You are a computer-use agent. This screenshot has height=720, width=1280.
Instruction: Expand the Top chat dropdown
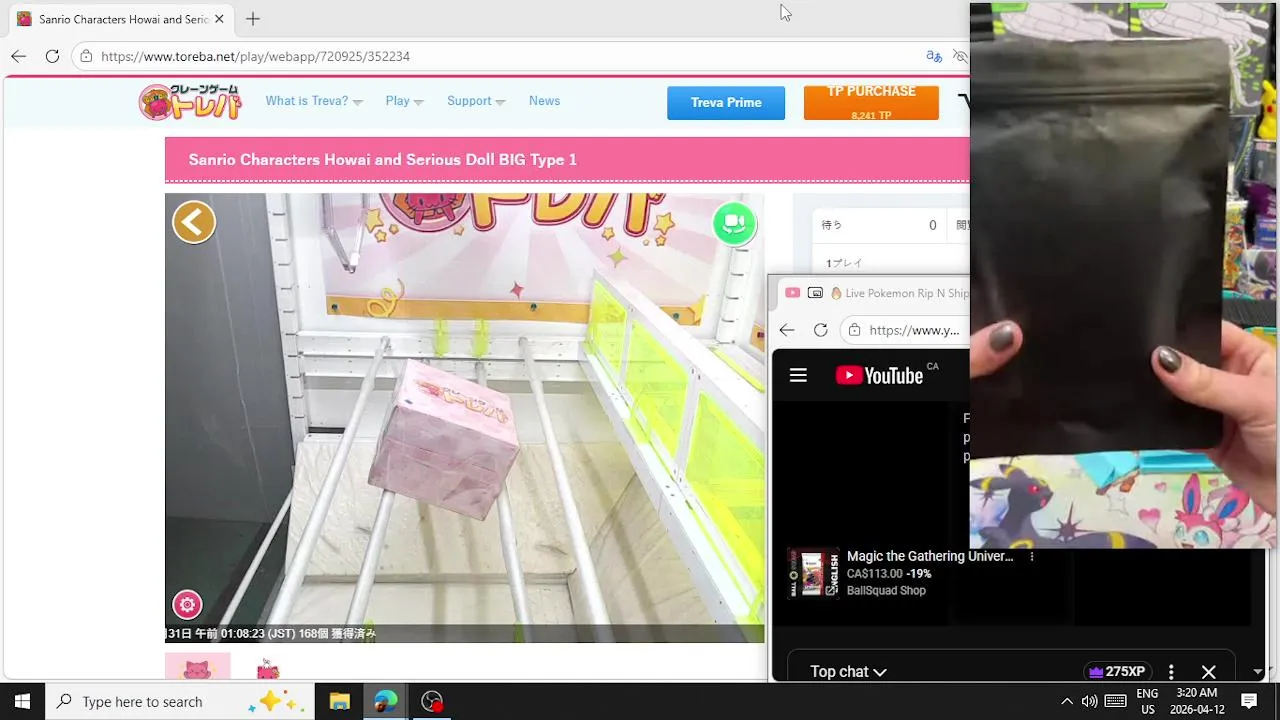[x=848, y=672]
